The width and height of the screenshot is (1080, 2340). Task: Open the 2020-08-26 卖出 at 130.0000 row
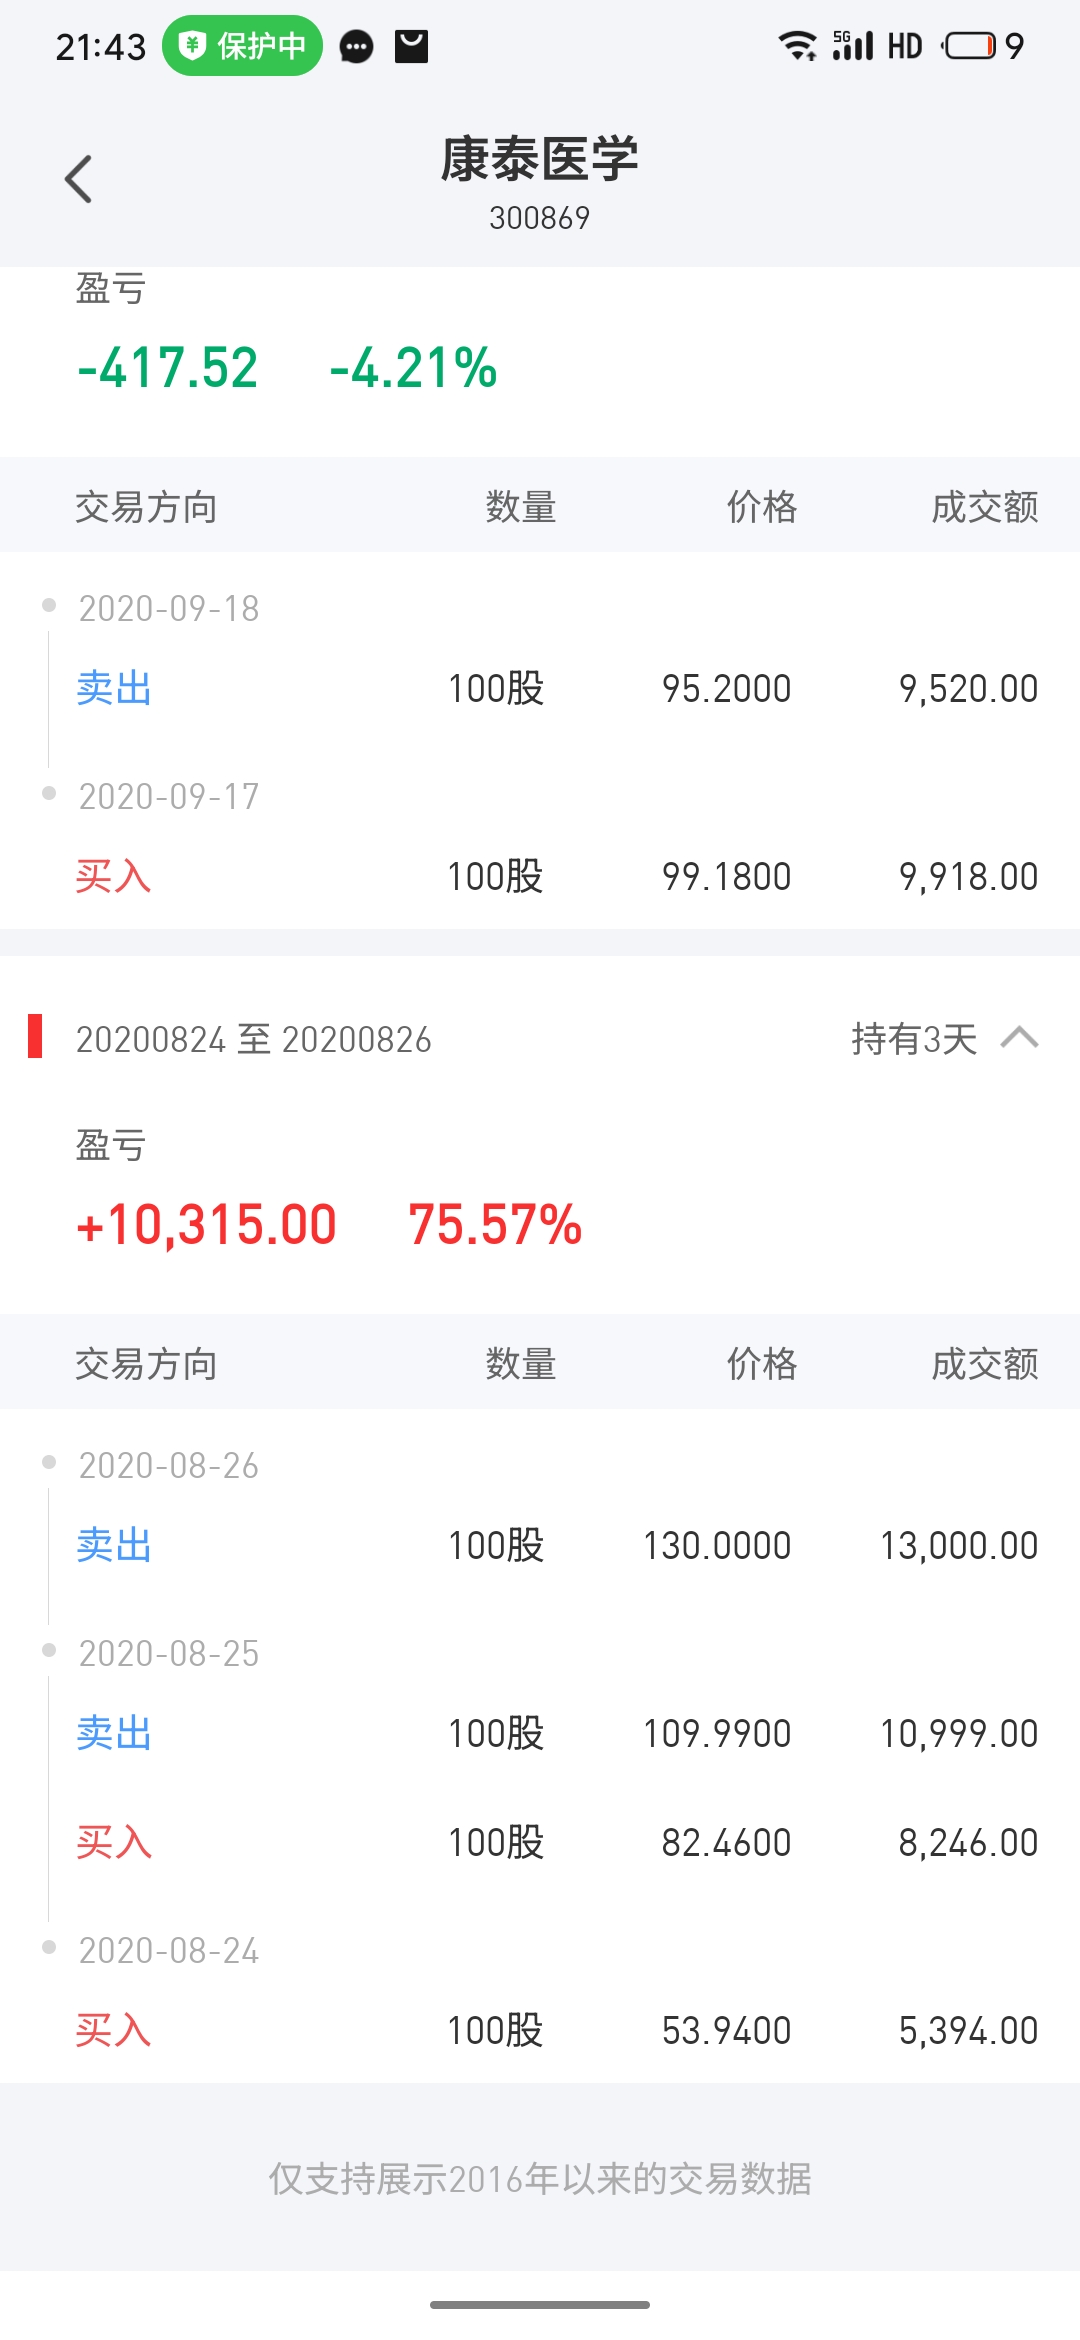click(x=540, y=1546)
